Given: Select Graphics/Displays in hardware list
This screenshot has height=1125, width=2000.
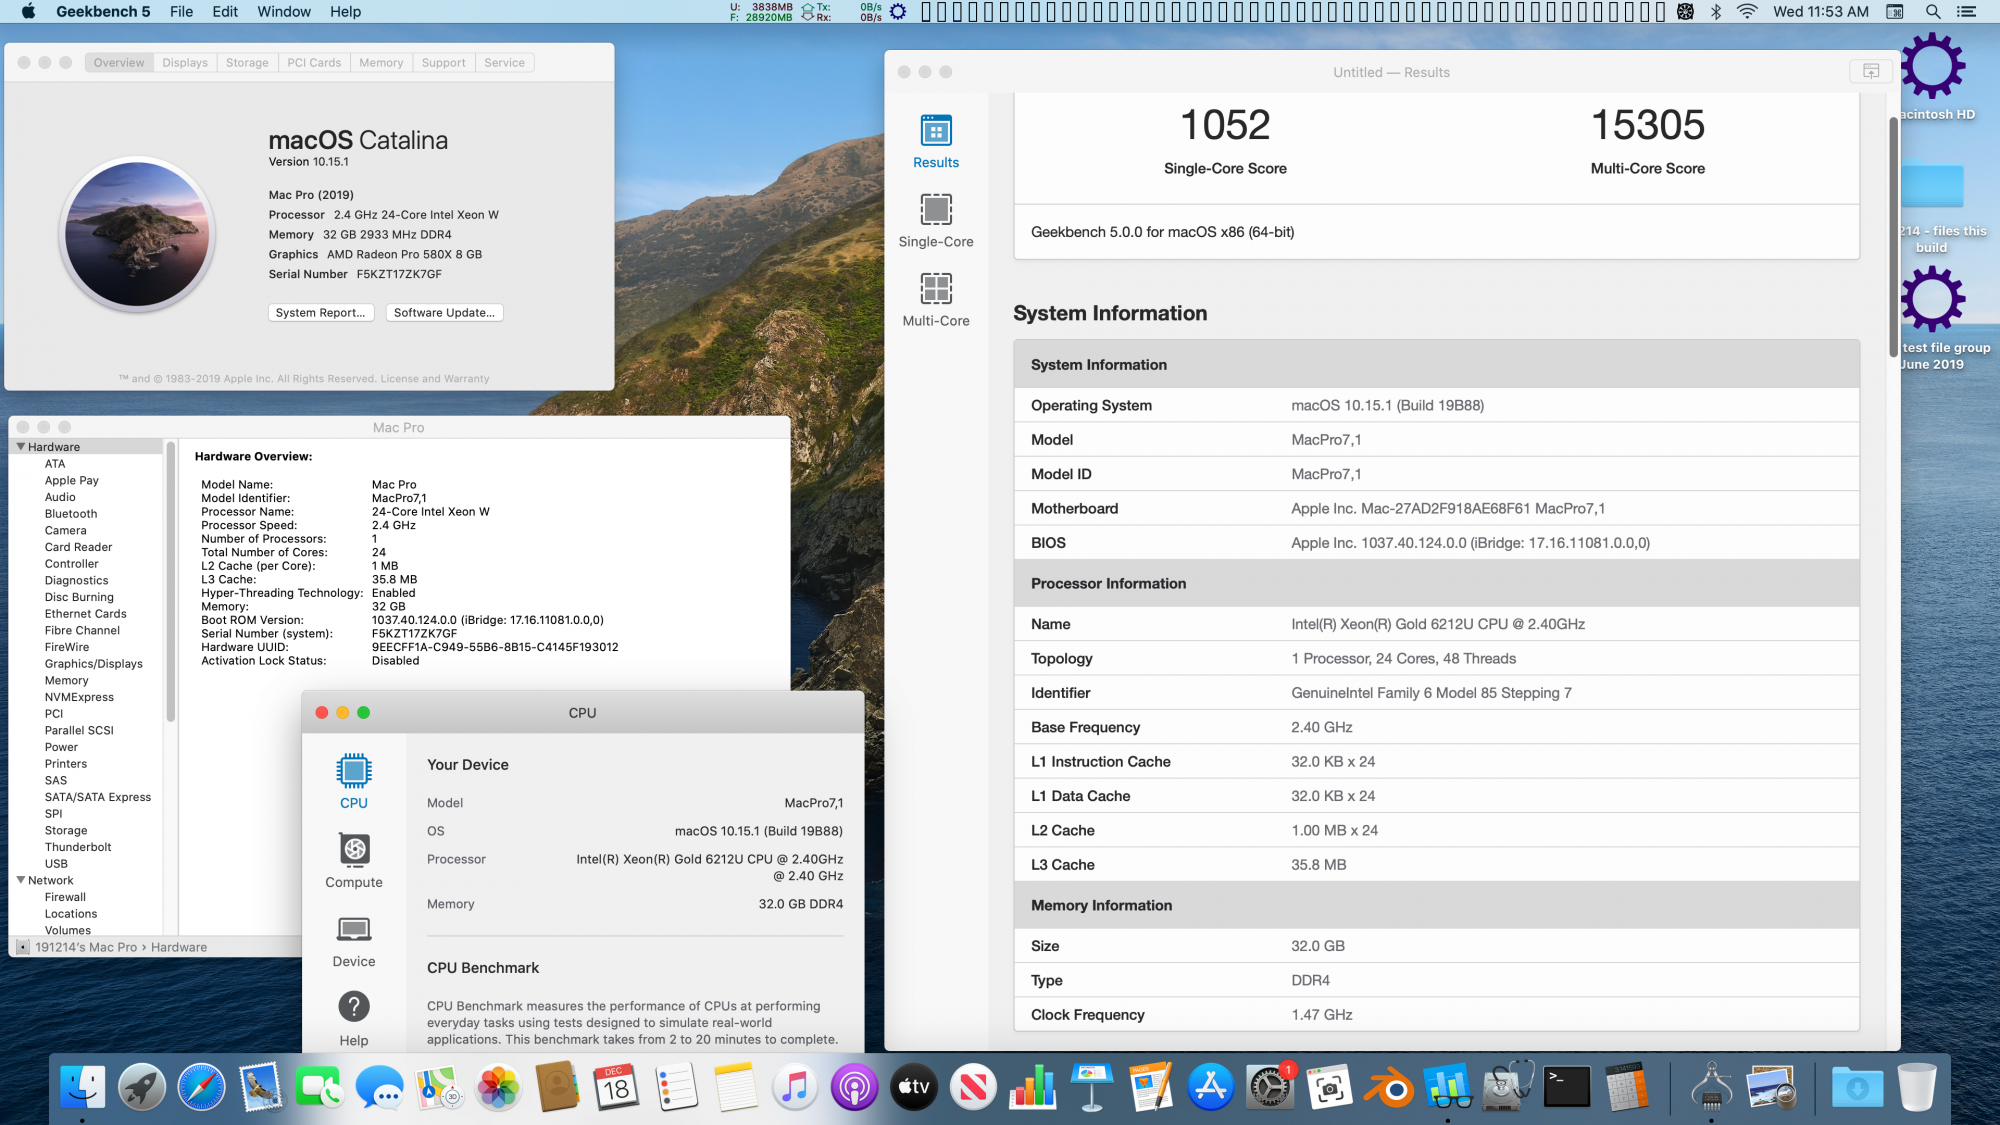Looking at the screenshot, I should [93, 664].
